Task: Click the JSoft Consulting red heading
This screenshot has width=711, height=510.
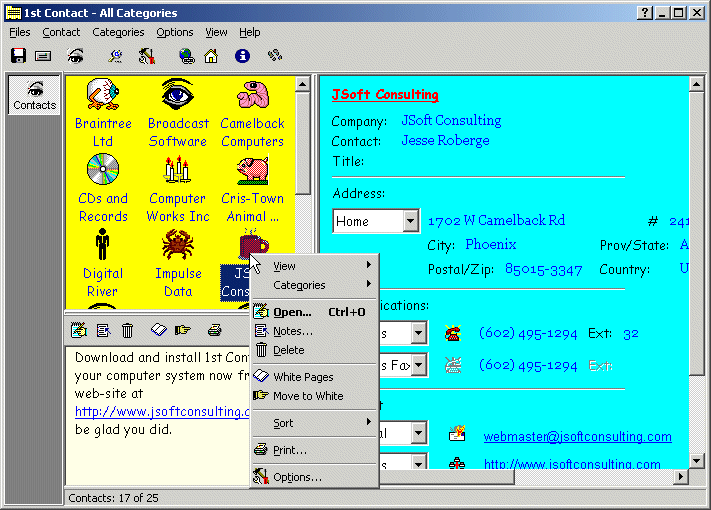Action: [385, 94]
